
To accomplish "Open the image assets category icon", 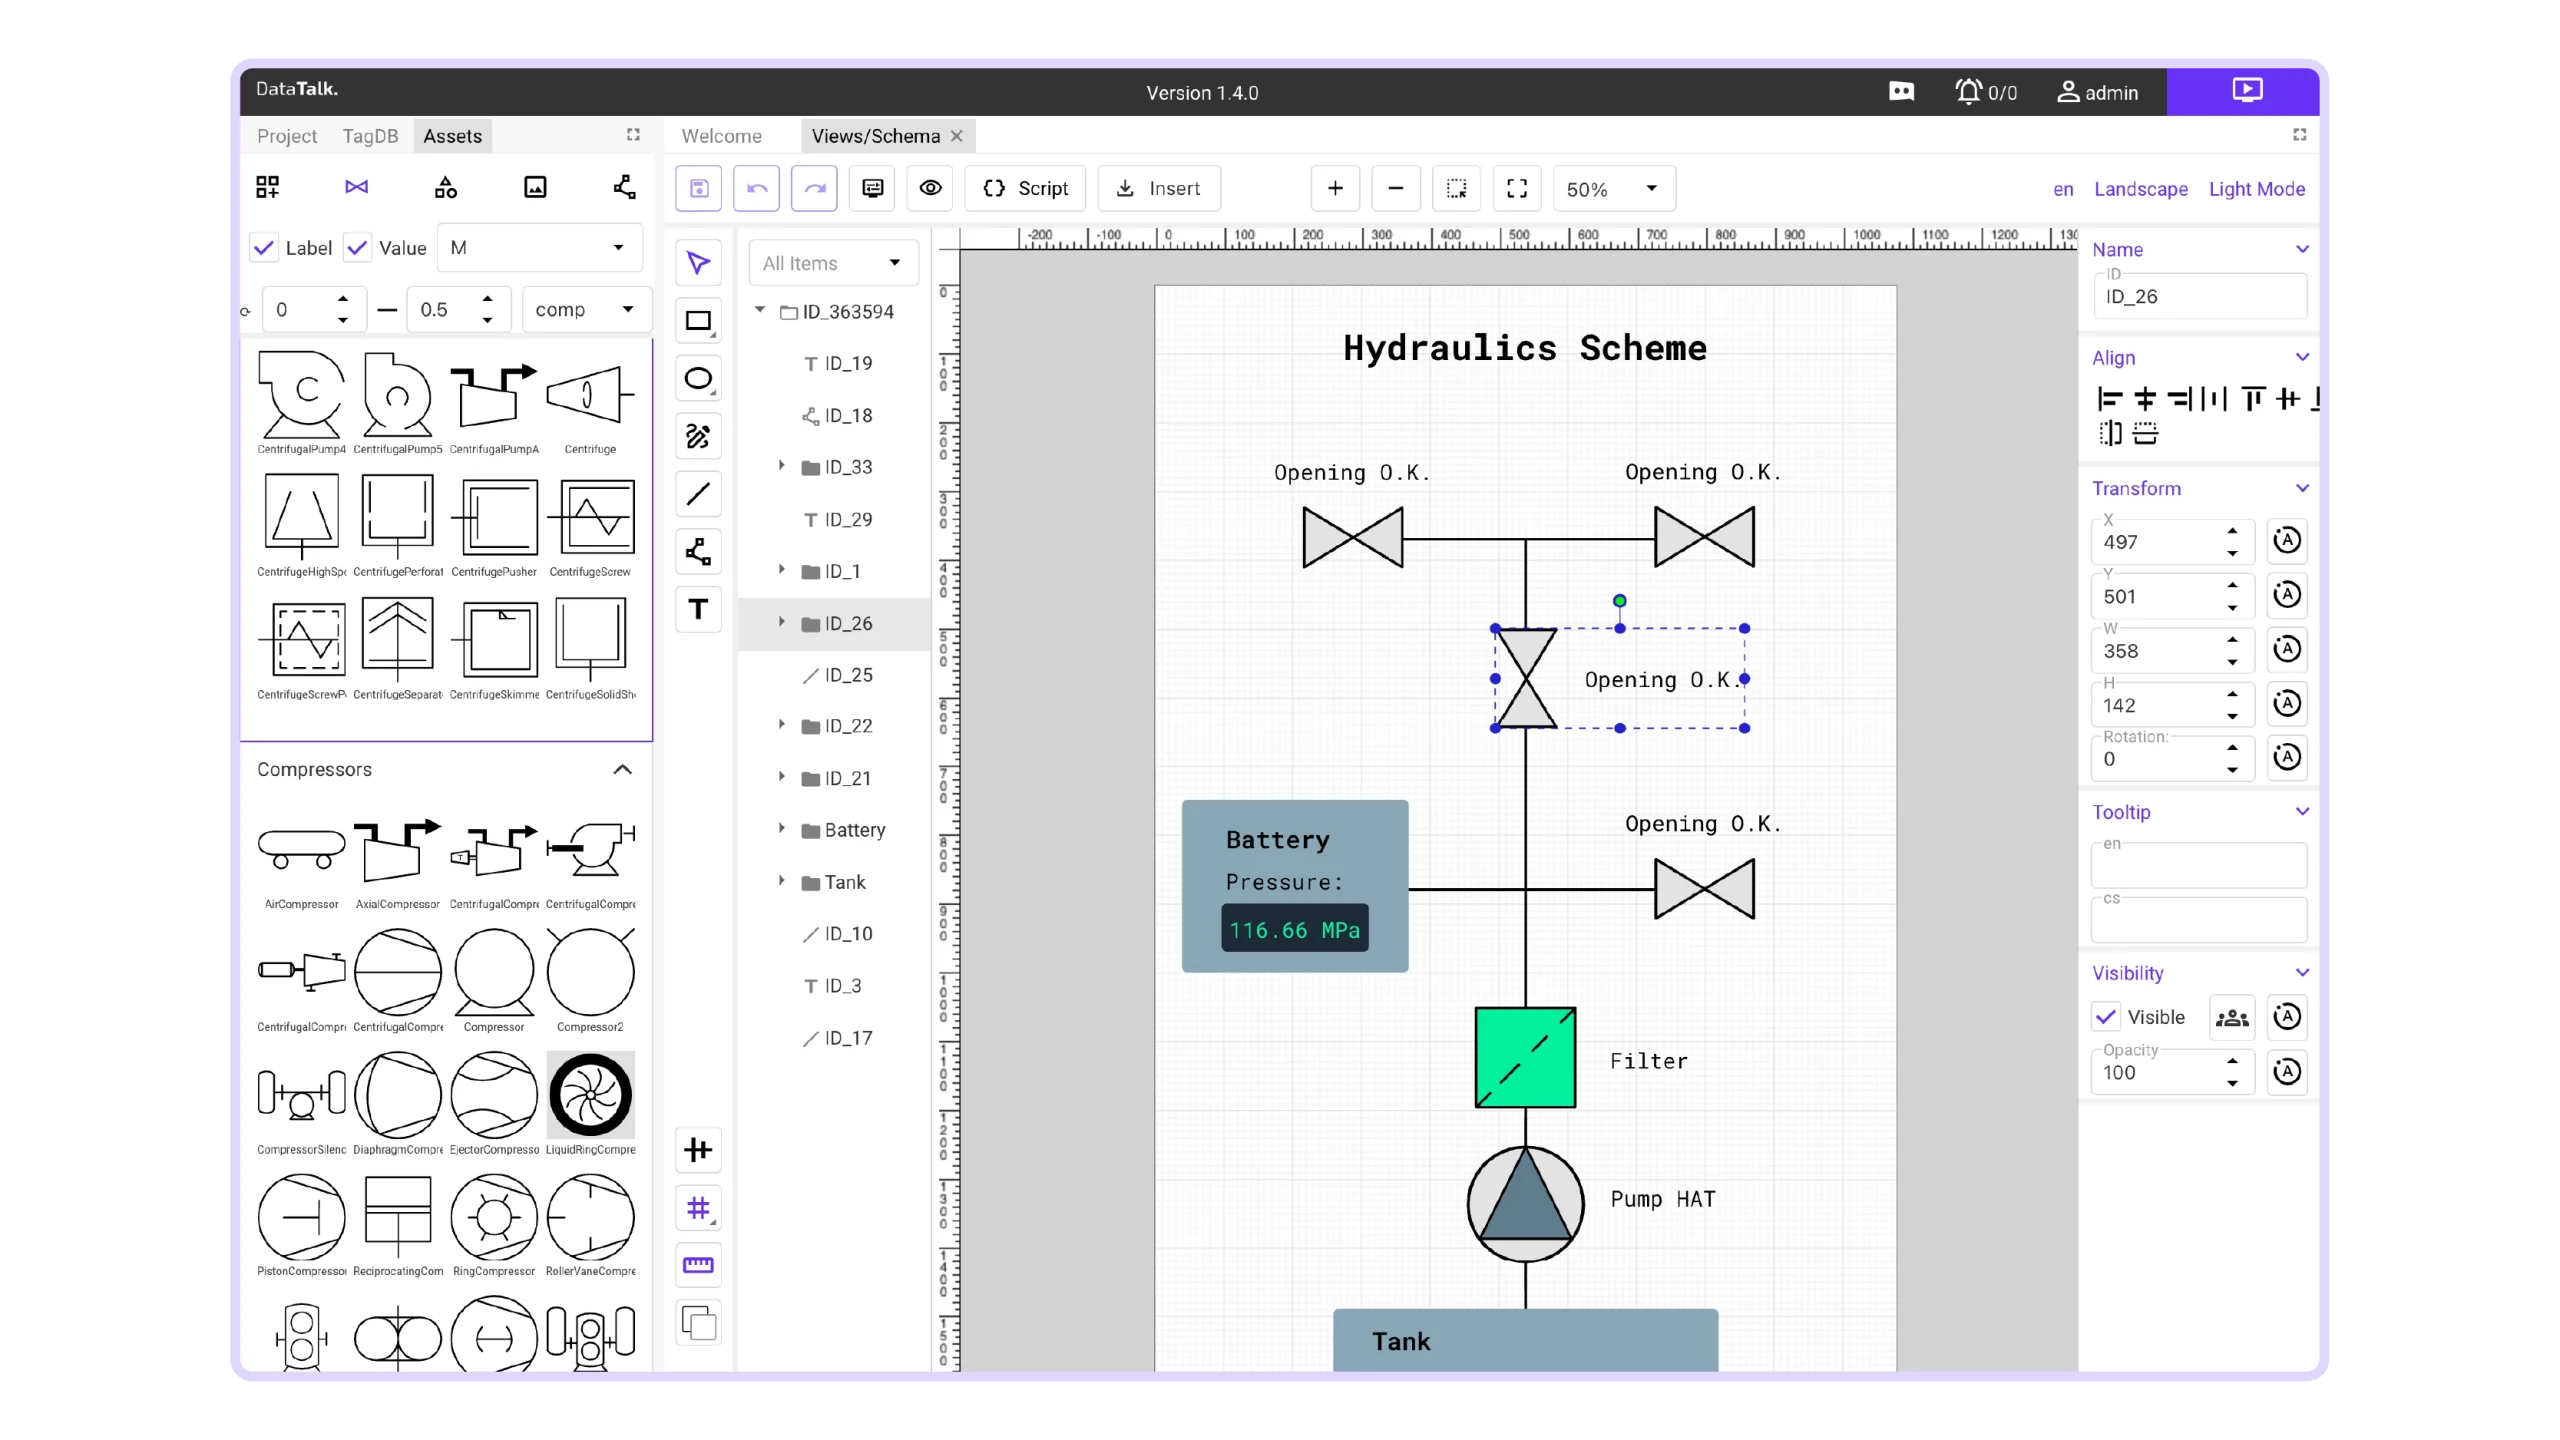I will click(535, 187).
